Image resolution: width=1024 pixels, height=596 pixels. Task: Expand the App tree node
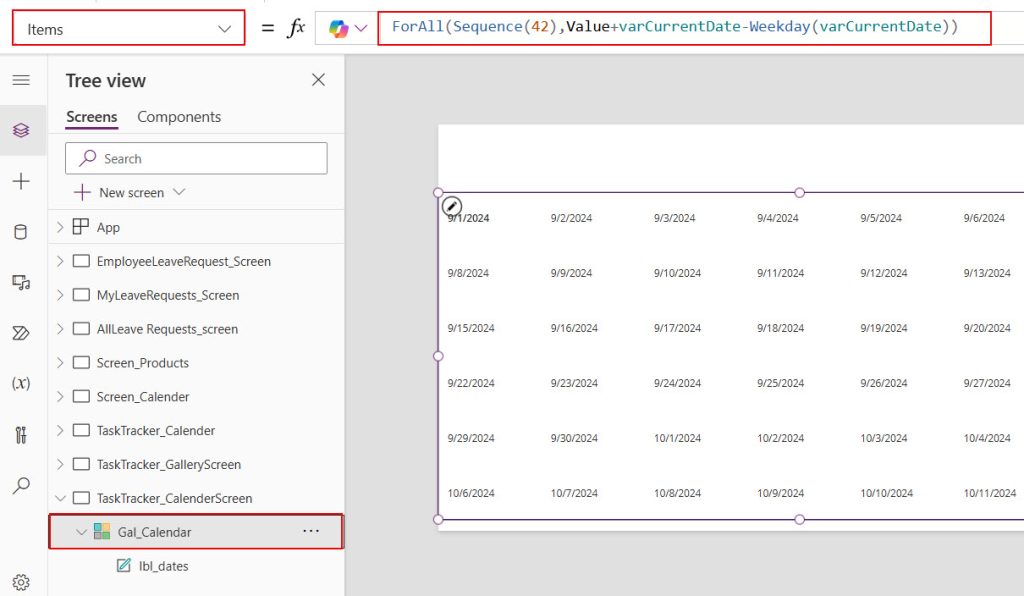[60, 227]
